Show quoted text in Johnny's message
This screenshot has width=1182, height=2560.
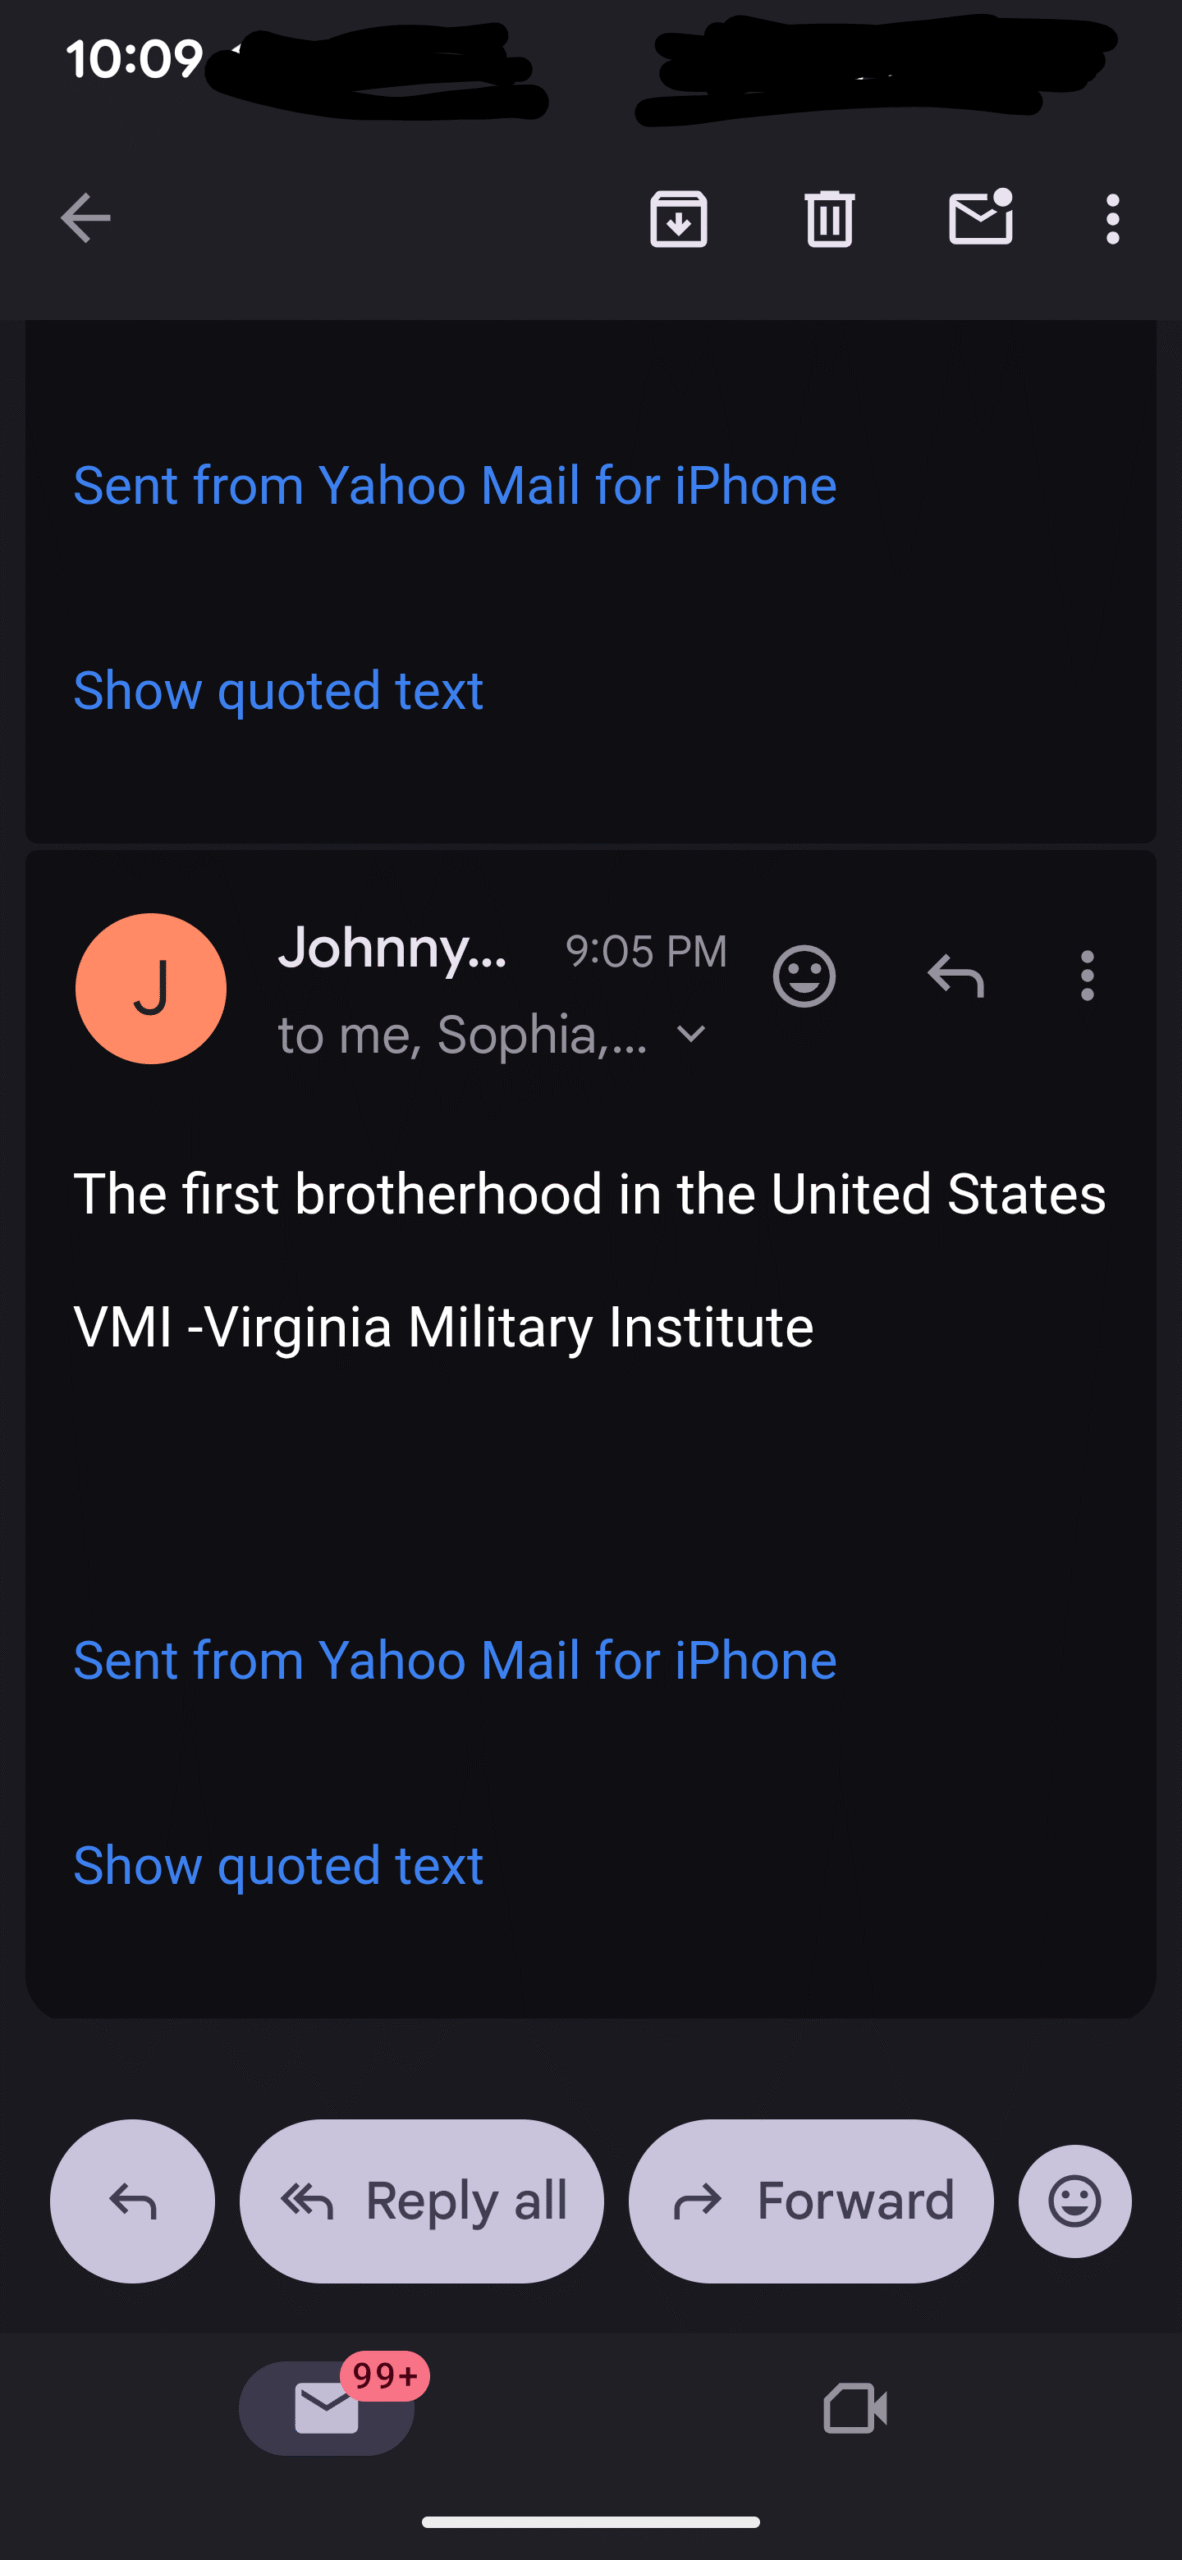pyautogui.click(x=278, y=1866)
